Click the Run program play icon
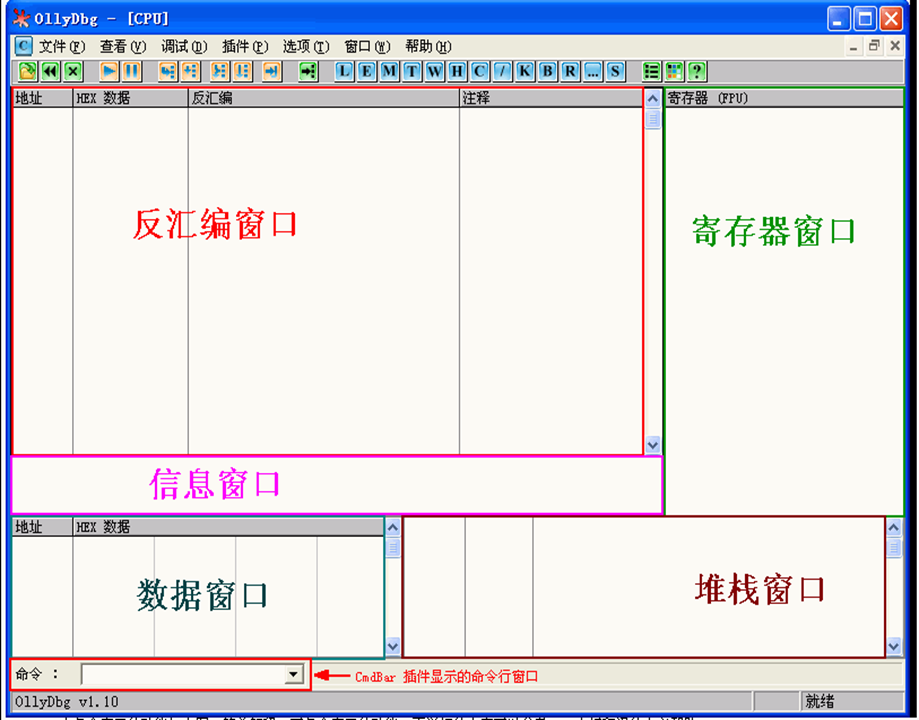This screenshot has width=919, height=720. pos(108,72)
